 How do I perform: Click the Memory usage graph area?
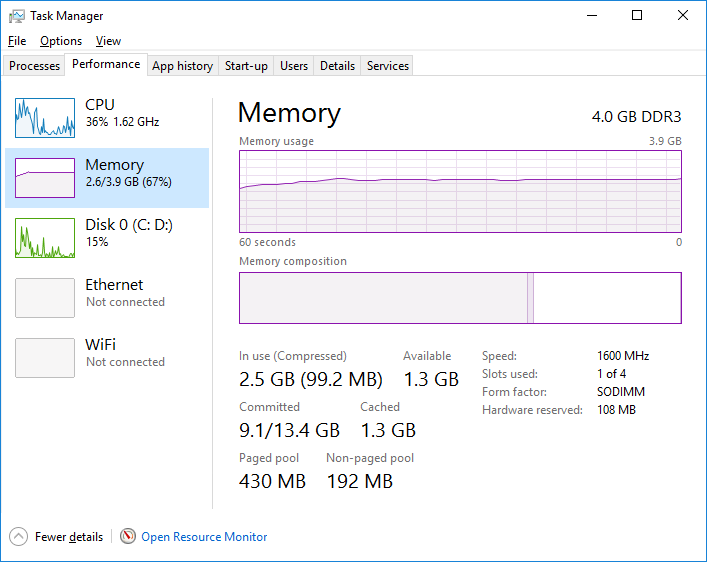(x=460, y=192)
